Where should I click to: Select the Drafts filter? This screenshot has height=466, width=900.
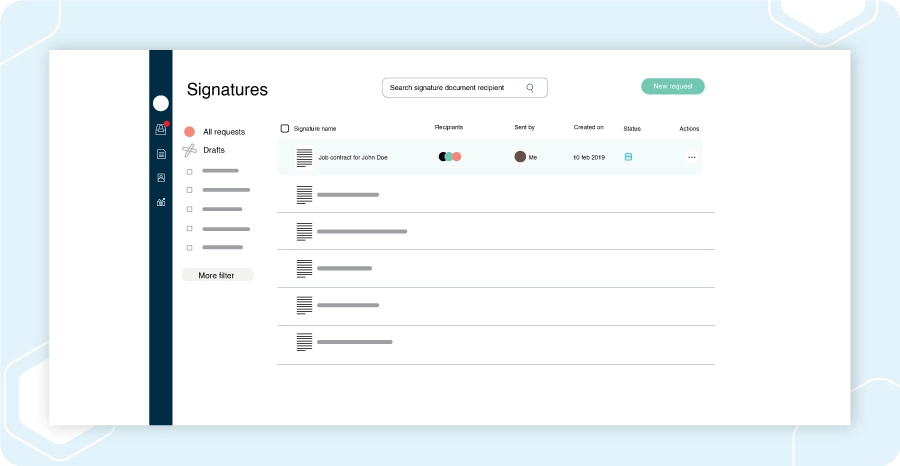[x=214, y=150]
